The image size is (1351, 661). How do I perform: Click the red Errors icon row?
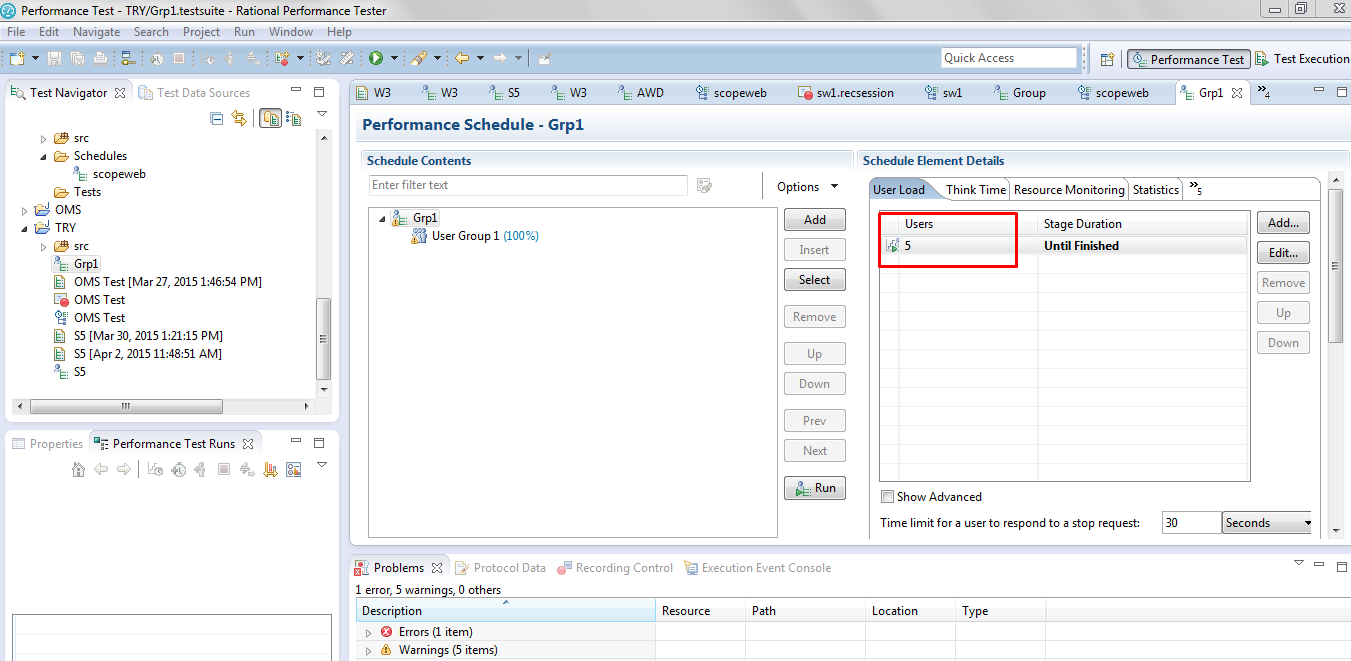coord(386,632)
